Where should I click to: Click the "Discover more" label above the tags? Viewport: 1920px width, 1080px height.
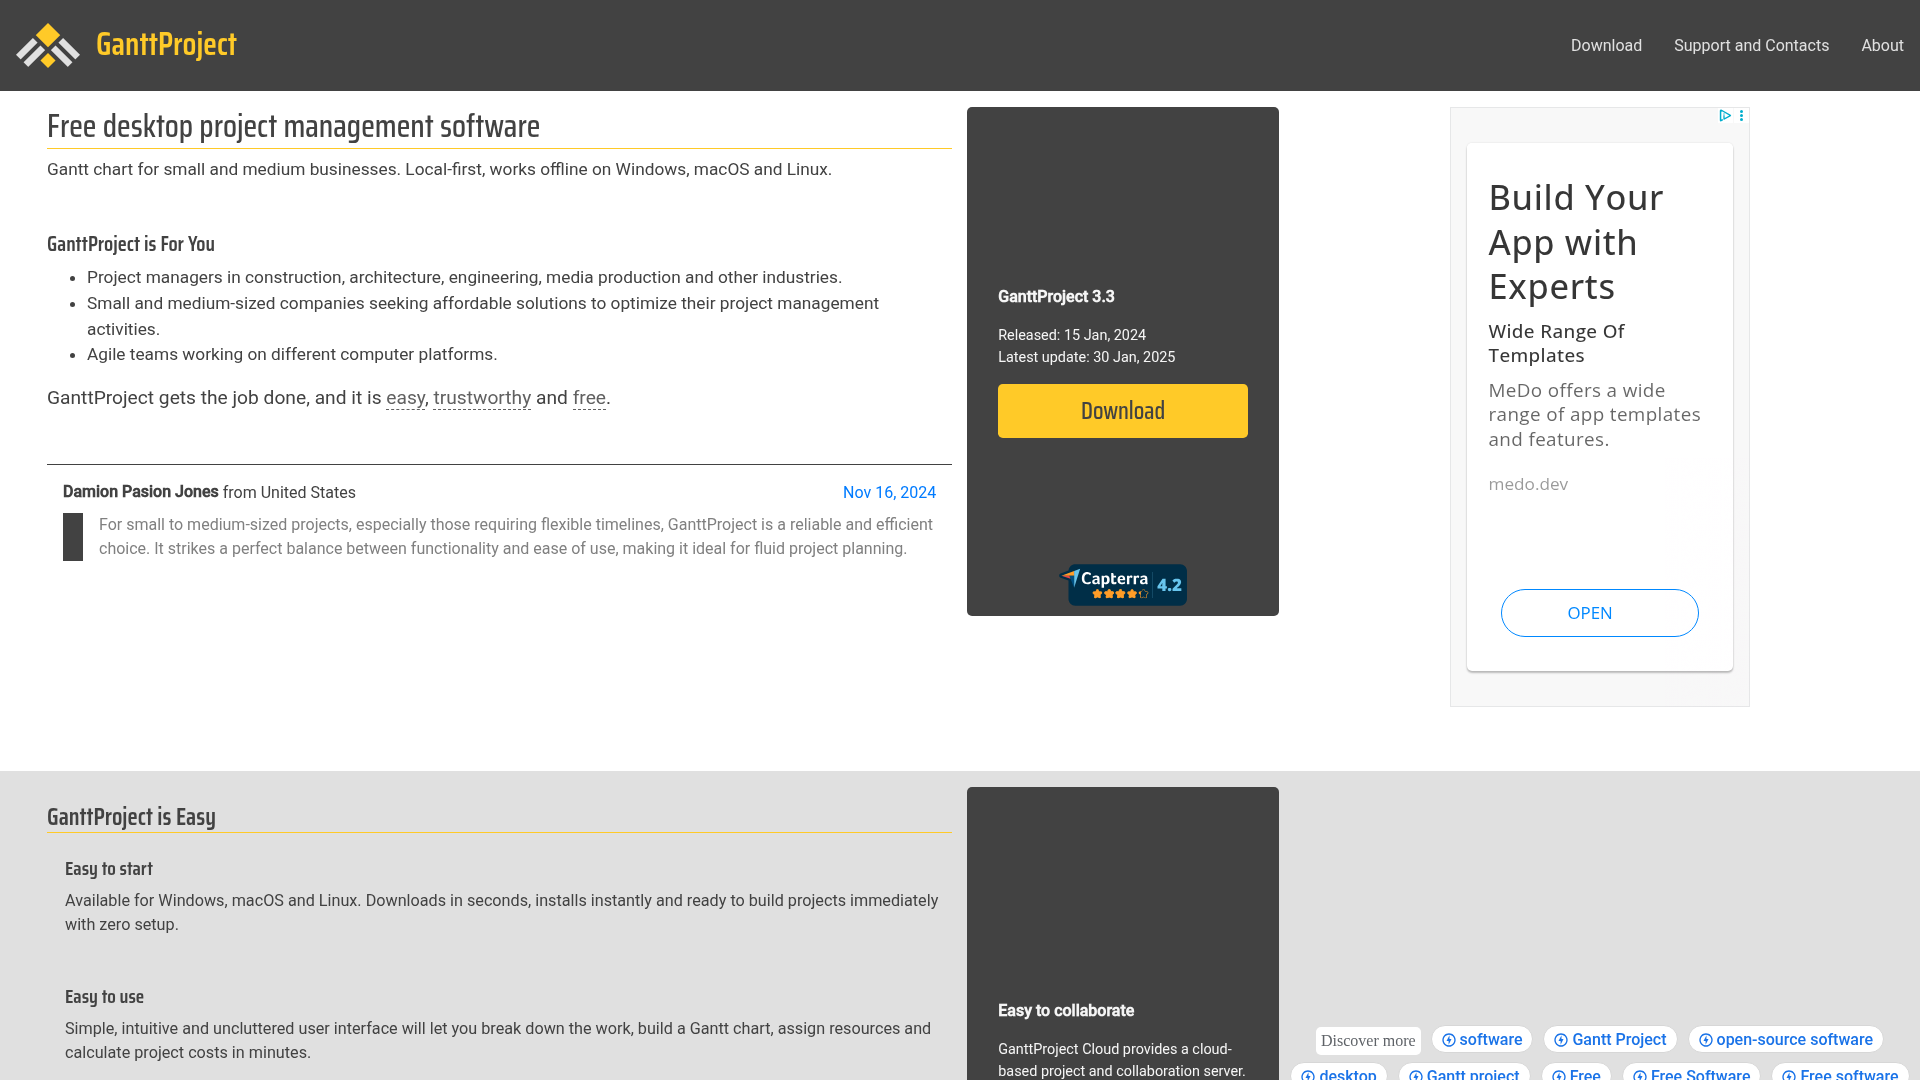(1367, 1040)
